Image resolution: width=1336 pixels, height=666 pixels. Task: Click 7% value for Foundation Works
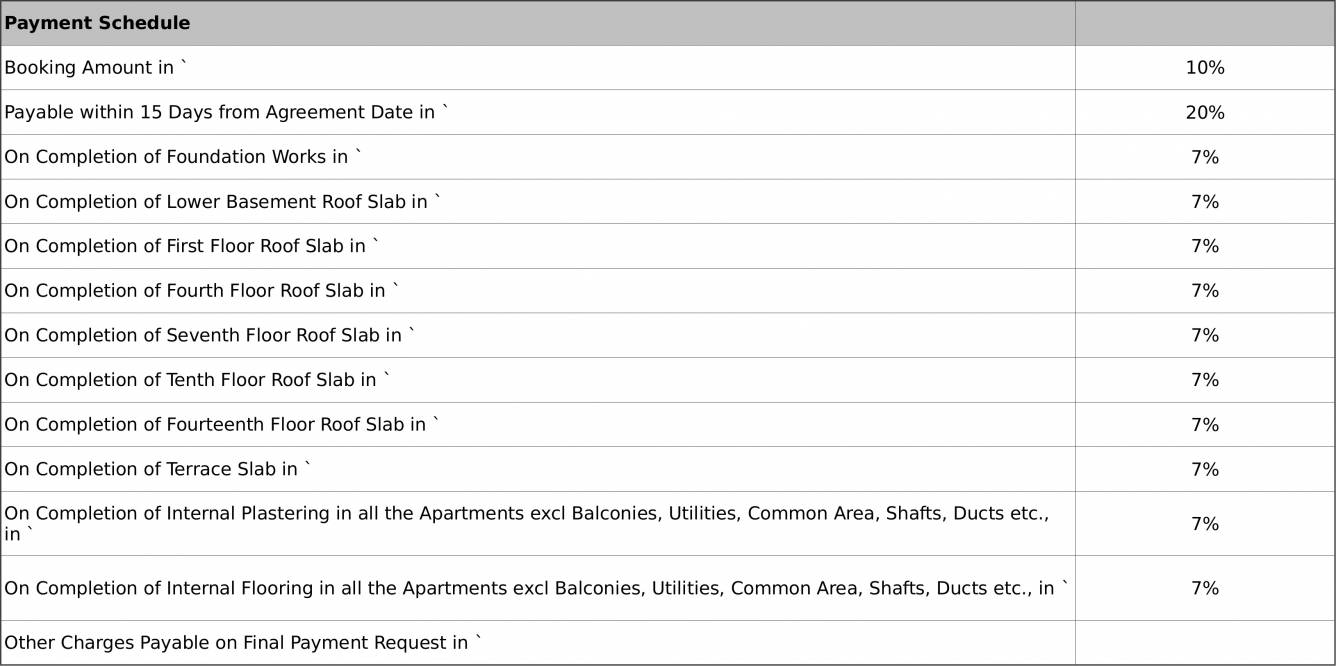[x=1205, y=157]
